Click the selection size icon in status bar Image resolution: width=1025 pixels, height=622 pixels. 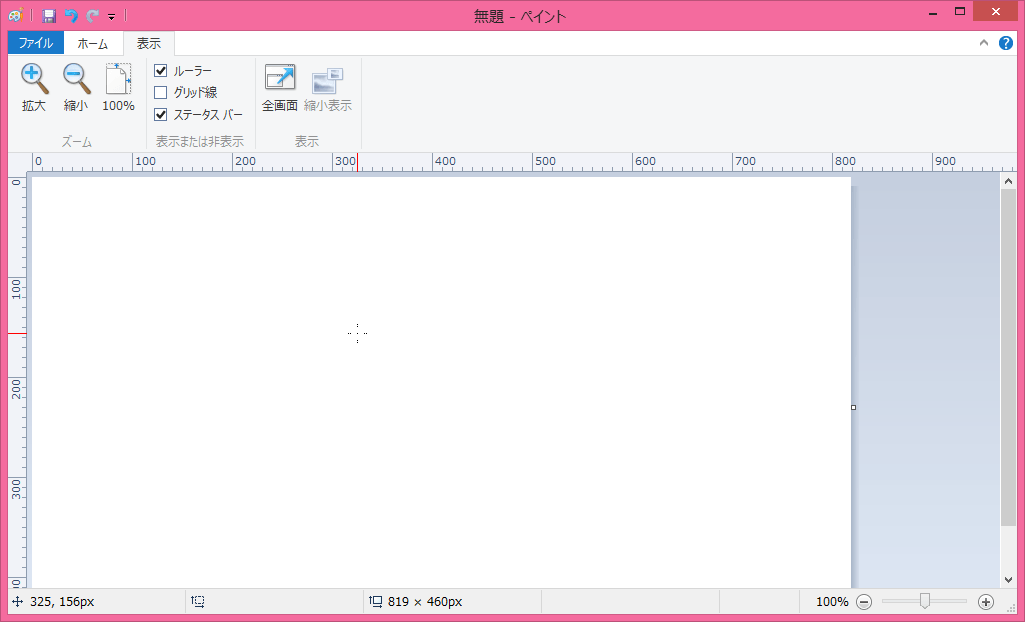[198, 601]
